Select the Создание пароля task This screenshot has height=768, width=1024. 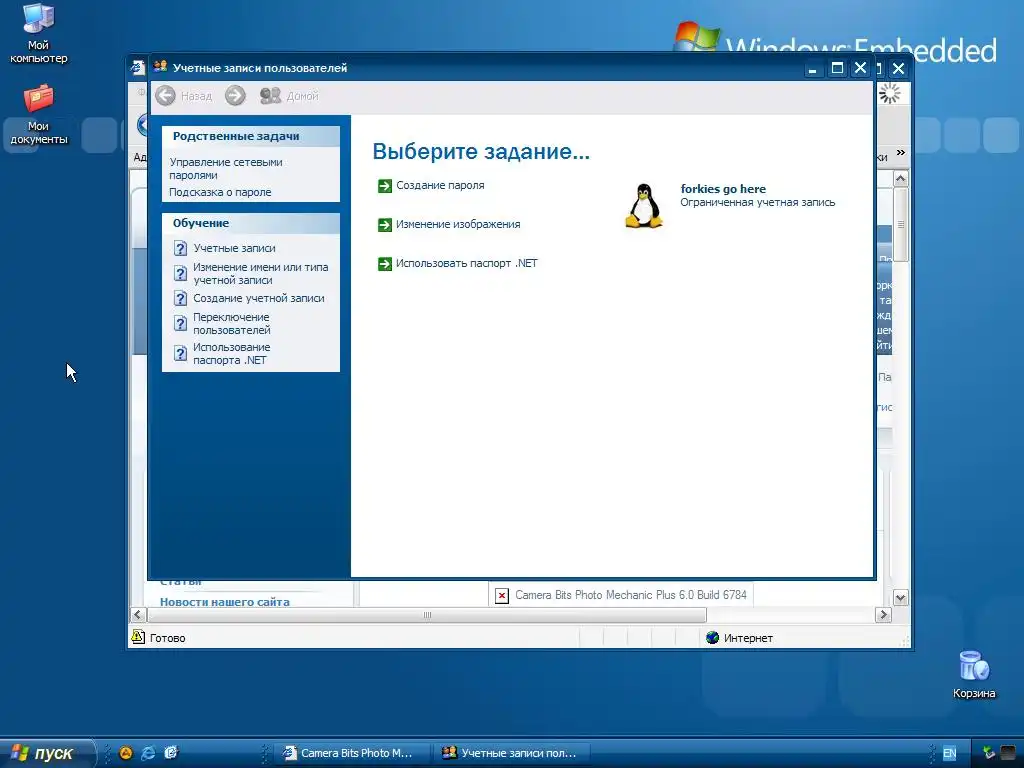440,185
